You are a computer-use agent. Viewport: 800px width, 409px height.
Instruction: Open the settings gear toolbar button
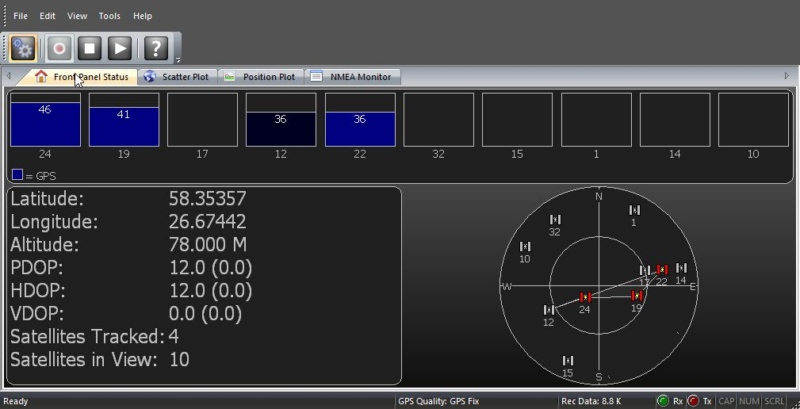point(23,47)
